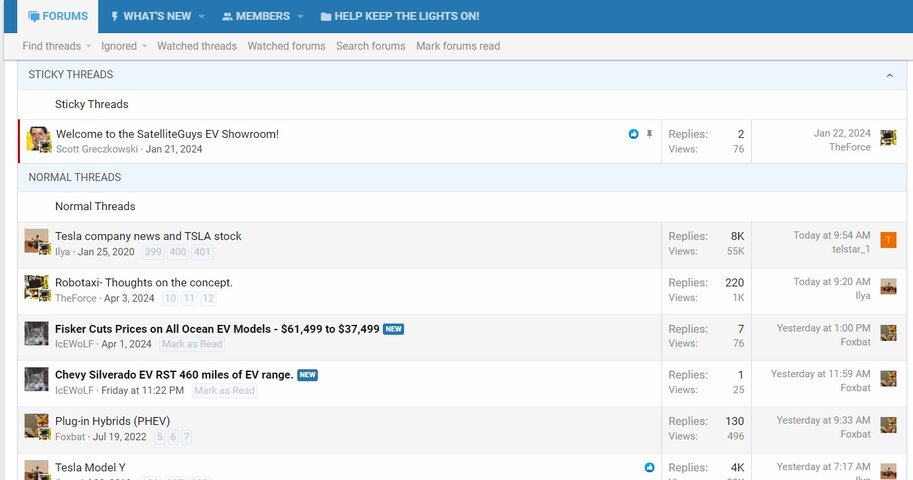Open Help Keep The Lights On tab
This screenshot has width=913, height=480.
tap(400, 16)
